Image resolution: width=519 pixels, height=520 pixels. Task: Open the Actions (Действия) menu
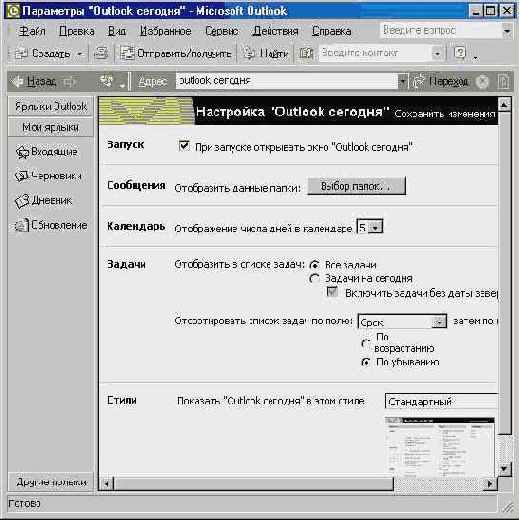(275, 31)
